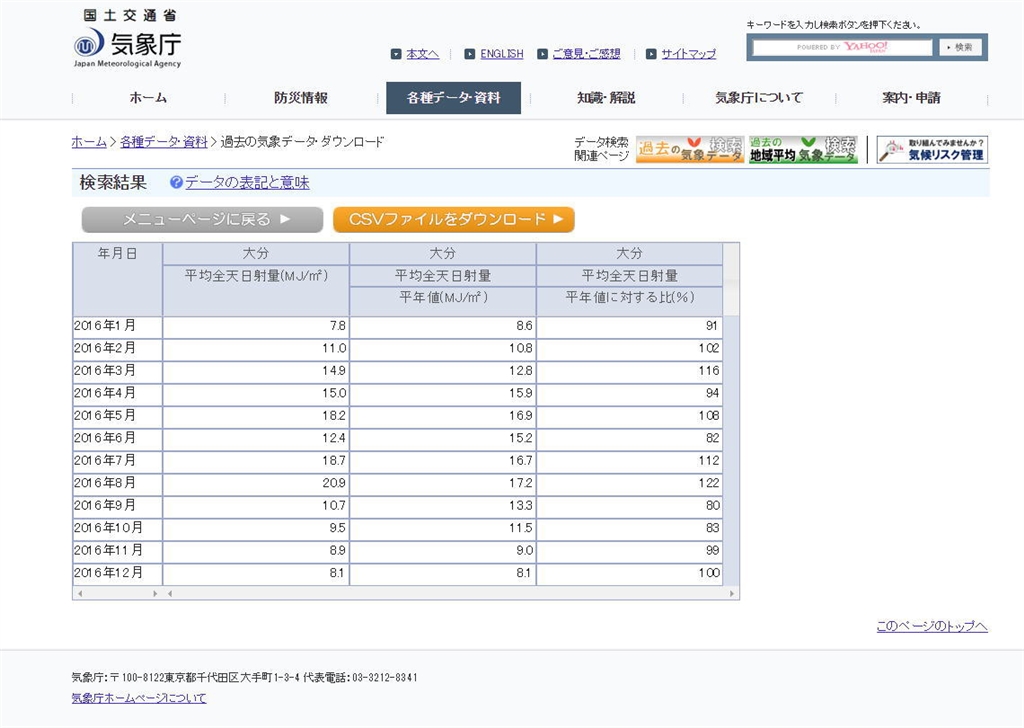Click the arrow icon before 本文へ
Viewport: 1024px width, 728px height.
click(396, 54)
